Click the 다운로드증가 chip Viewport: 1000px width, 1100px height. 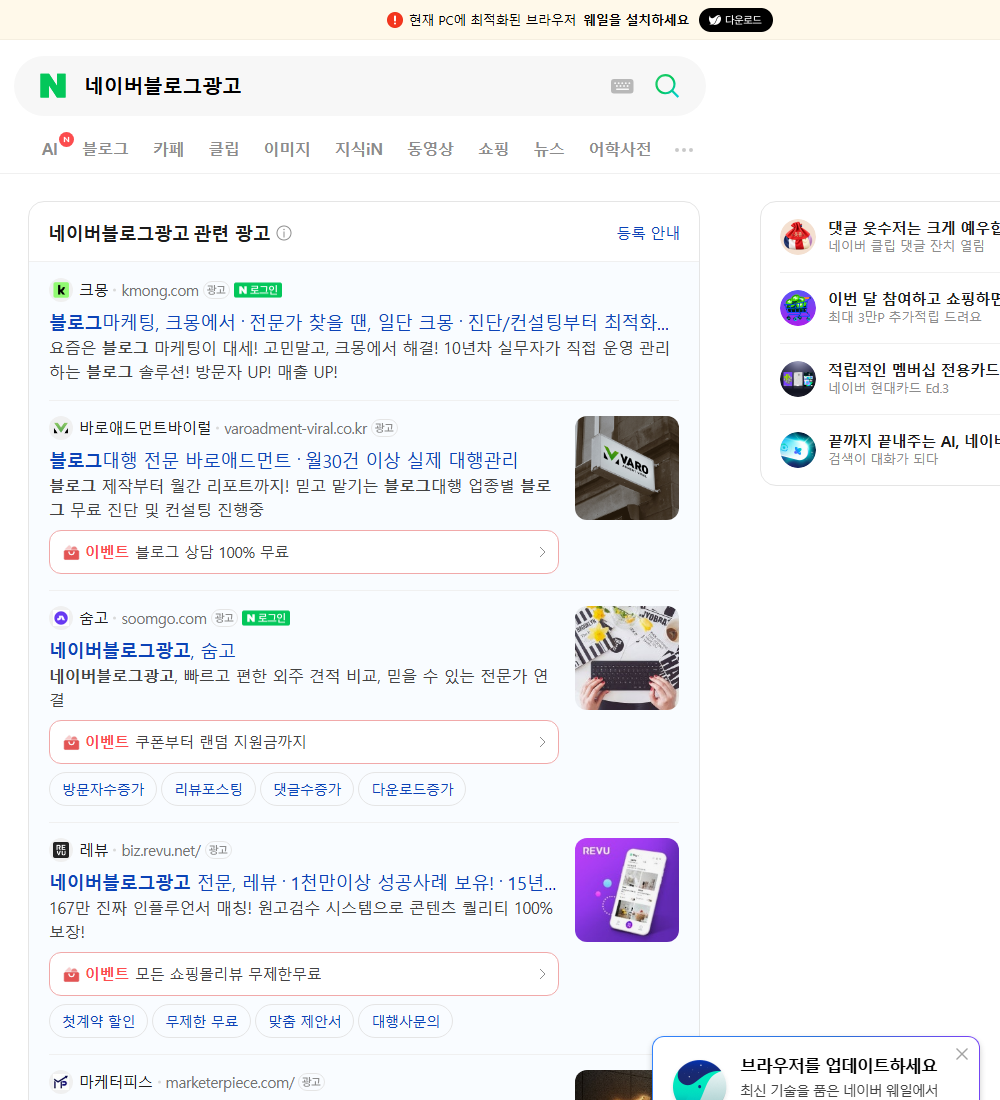(412, 789)
